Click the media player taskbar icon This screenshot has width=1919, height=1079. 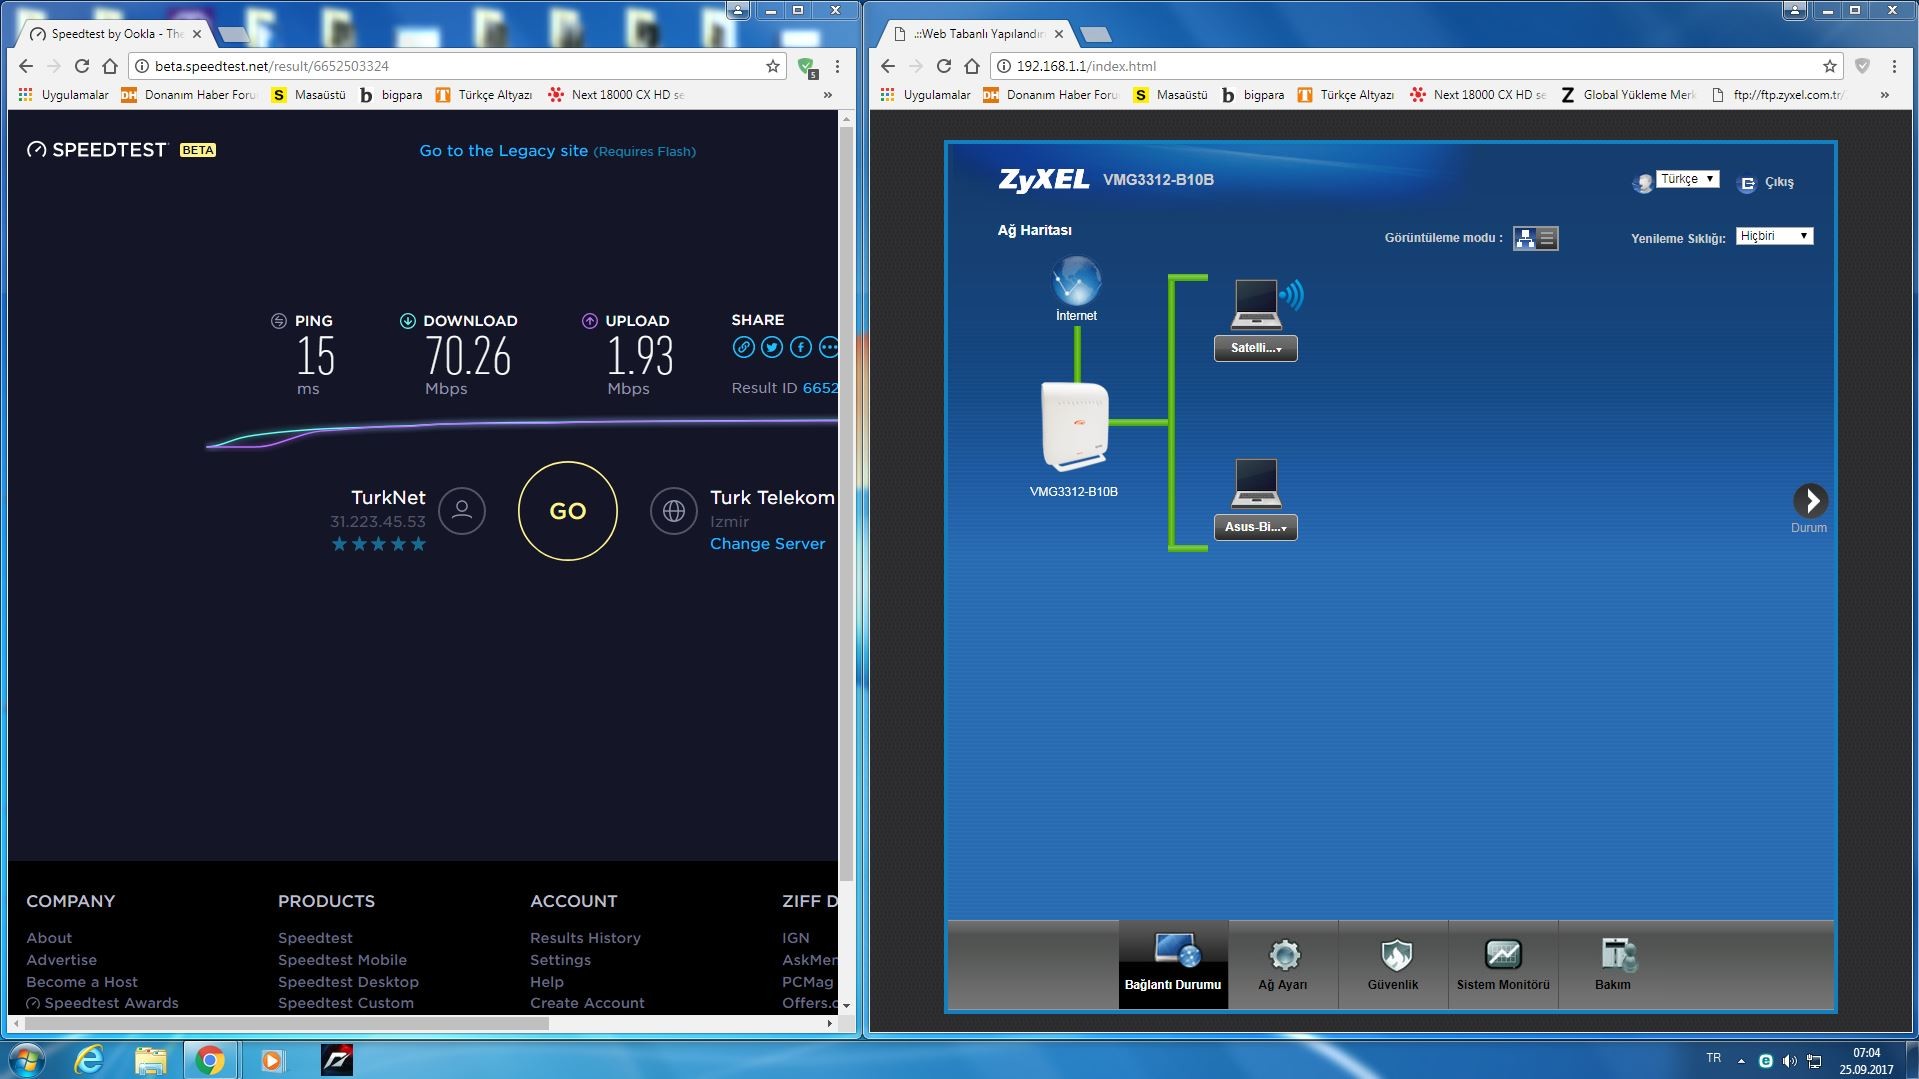[x=272, y=1060]
